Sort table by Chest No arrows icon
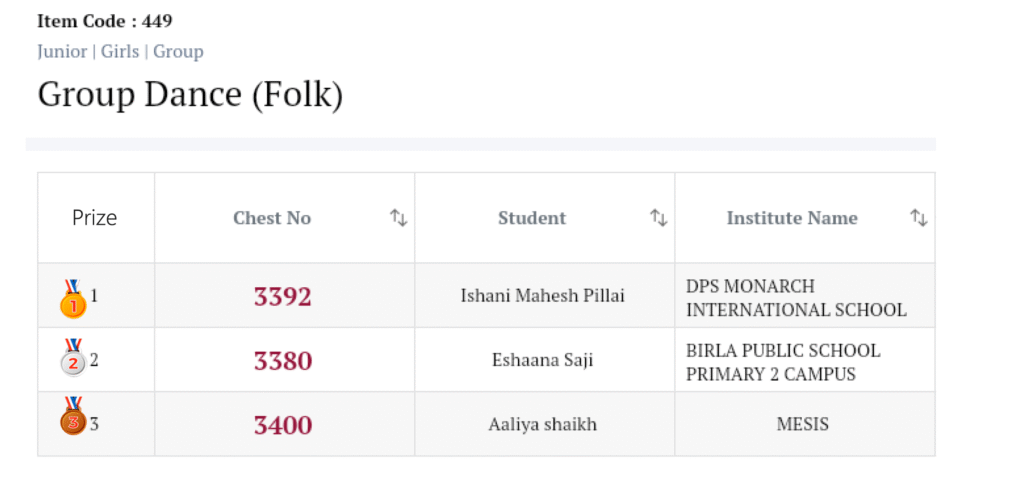This screenshot has height=489, width=1024. coord(398,218)
